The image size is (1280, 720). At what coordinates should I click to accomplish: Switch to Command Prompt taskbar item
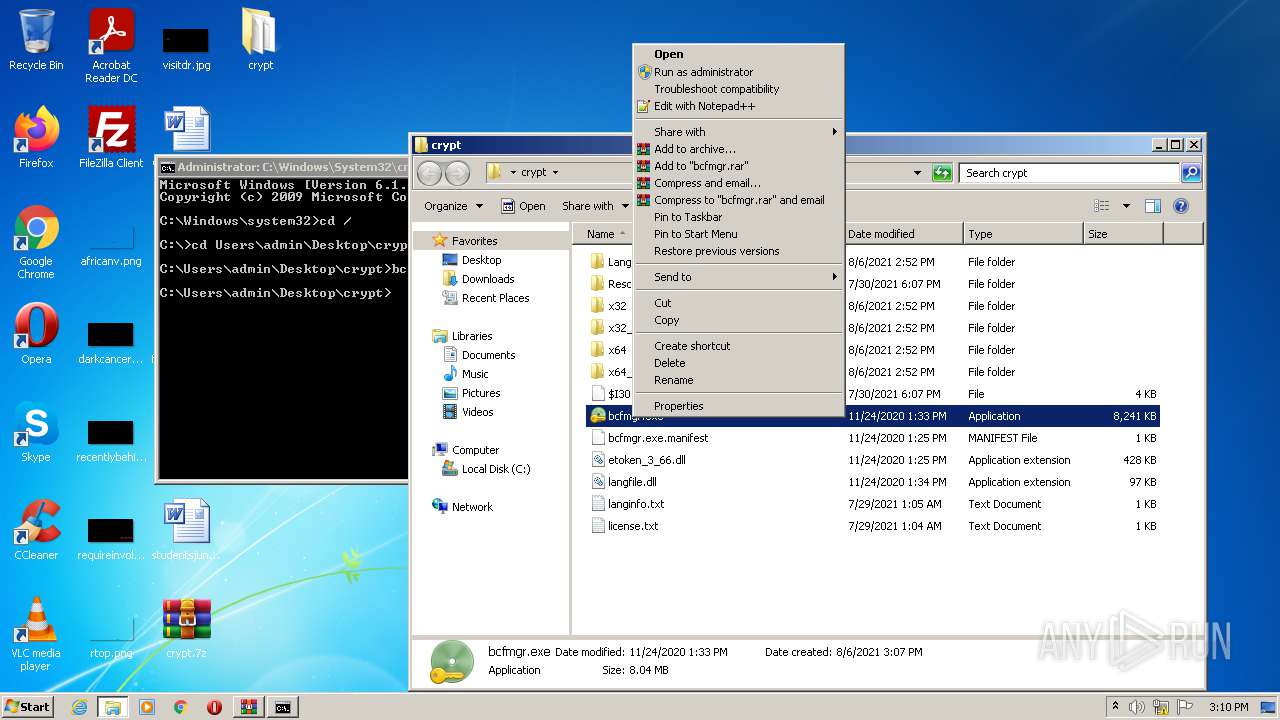(283, 707)
